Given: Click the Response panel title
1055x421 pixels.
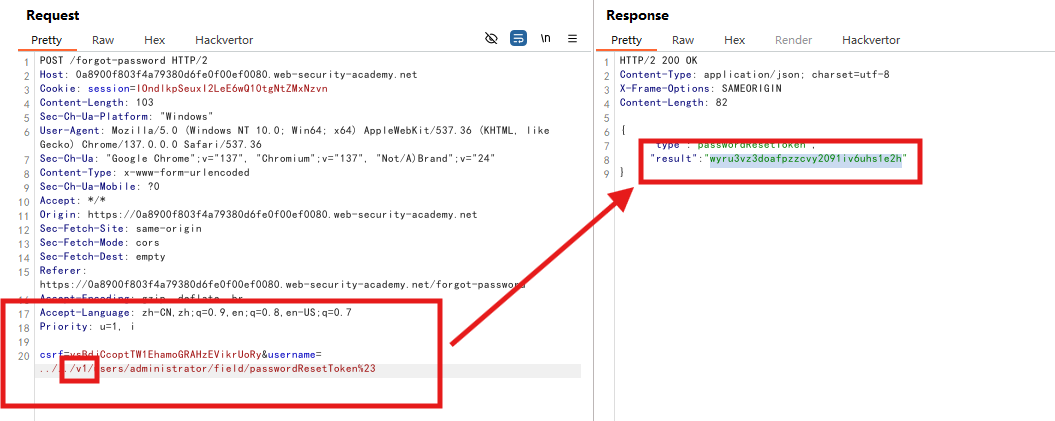Looking at the screenshot, I should point(637,15).
